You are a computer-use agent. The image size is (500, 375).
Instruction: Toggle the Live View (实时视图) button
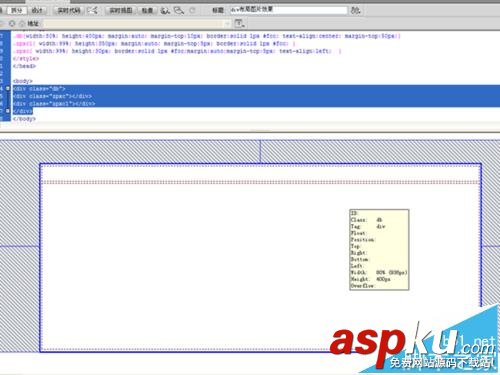121,10
